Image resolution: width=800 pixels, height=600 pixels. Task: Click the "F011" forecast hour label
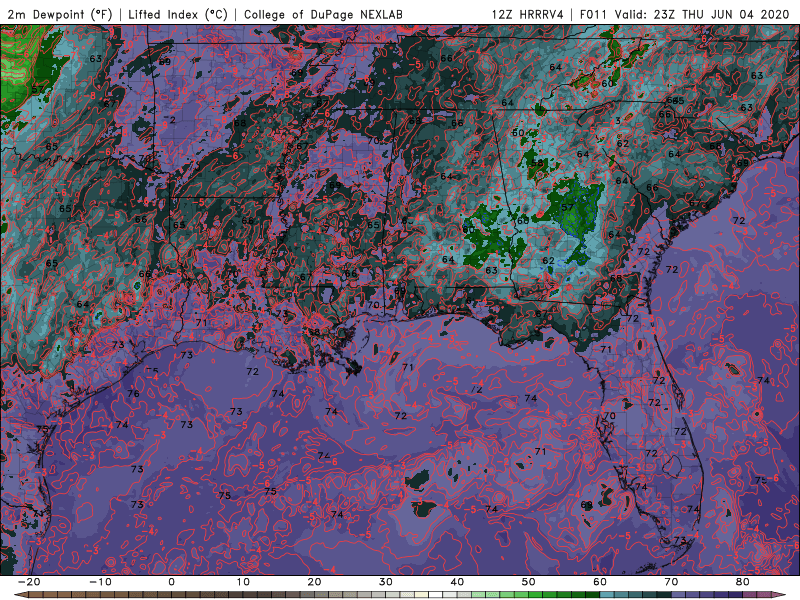point(593,14)
